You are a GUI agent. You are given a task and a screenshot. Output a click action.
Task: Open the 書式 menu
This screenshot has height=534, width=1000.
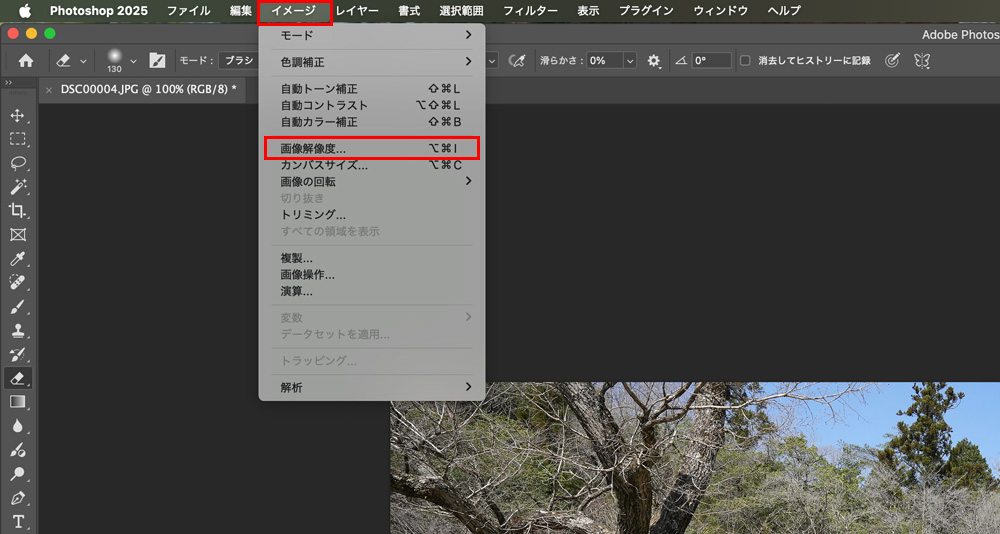click(409, 11)
